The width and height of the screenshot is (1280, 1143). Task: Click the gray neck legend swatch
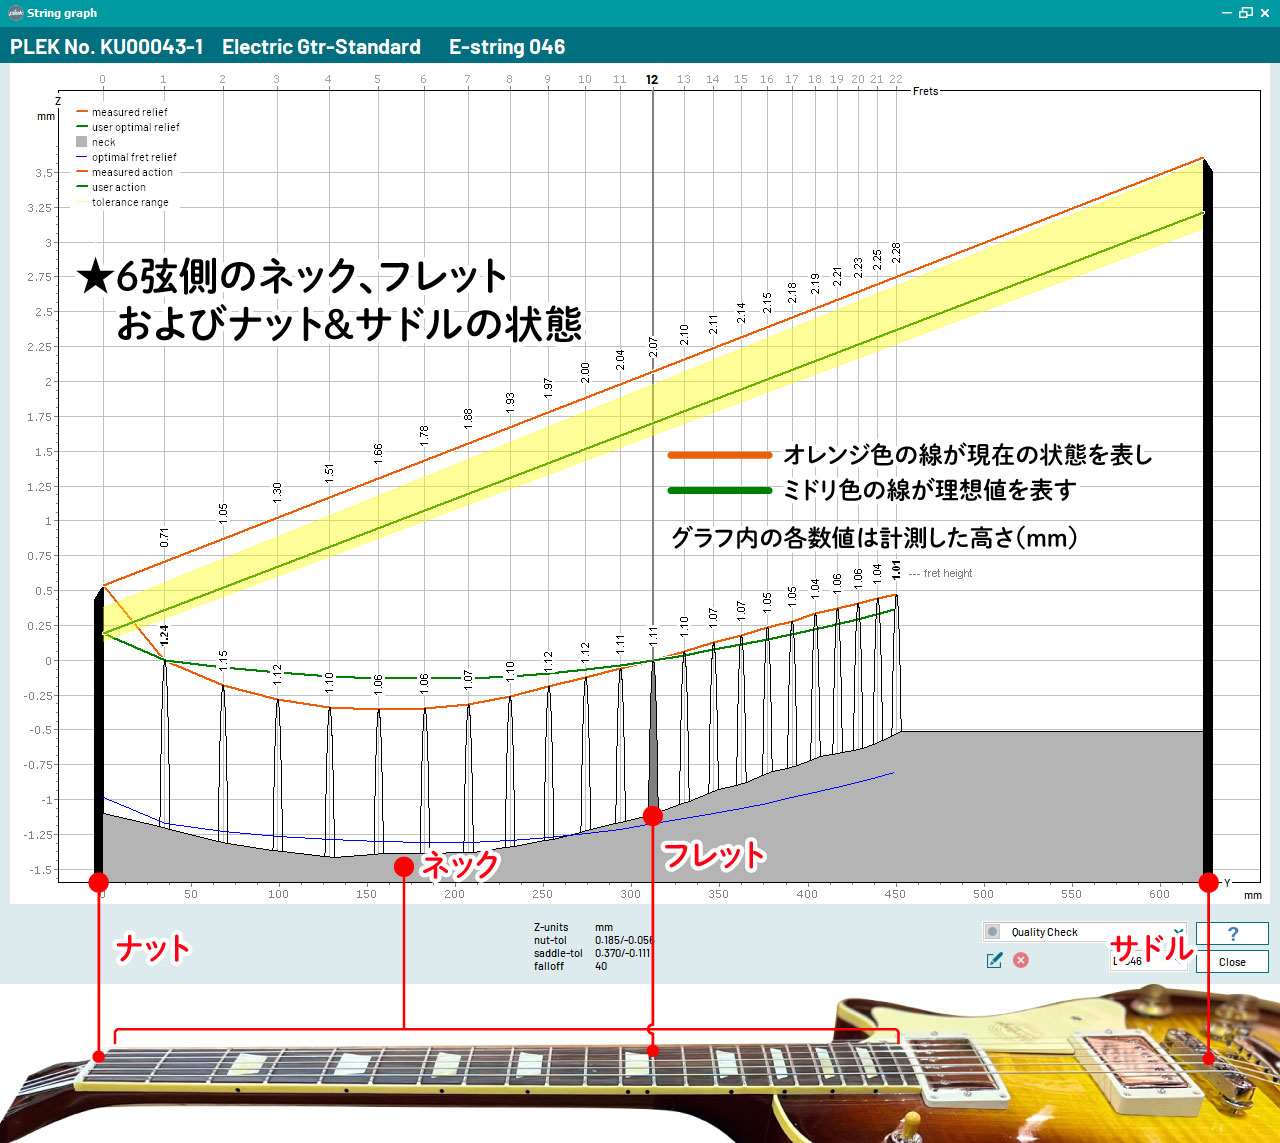coord(82,142)
